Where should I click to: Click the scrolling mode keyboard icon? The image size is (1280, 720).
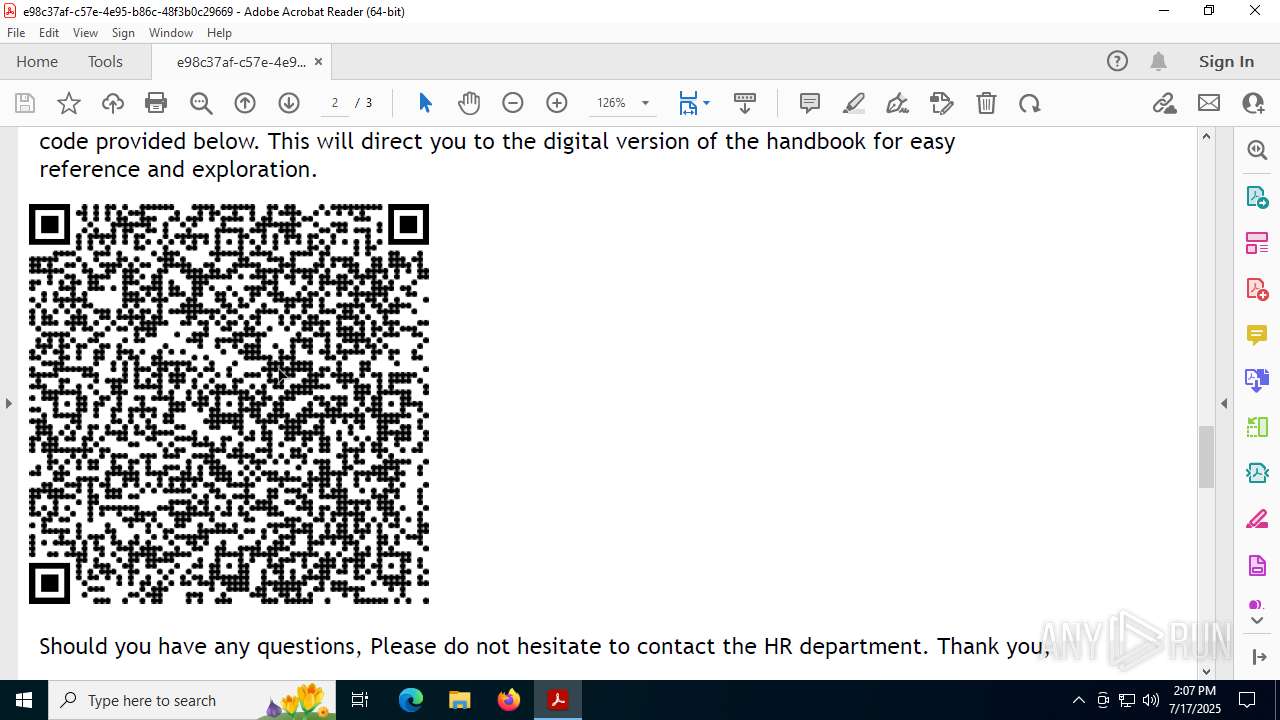click(x=745, y=103)
